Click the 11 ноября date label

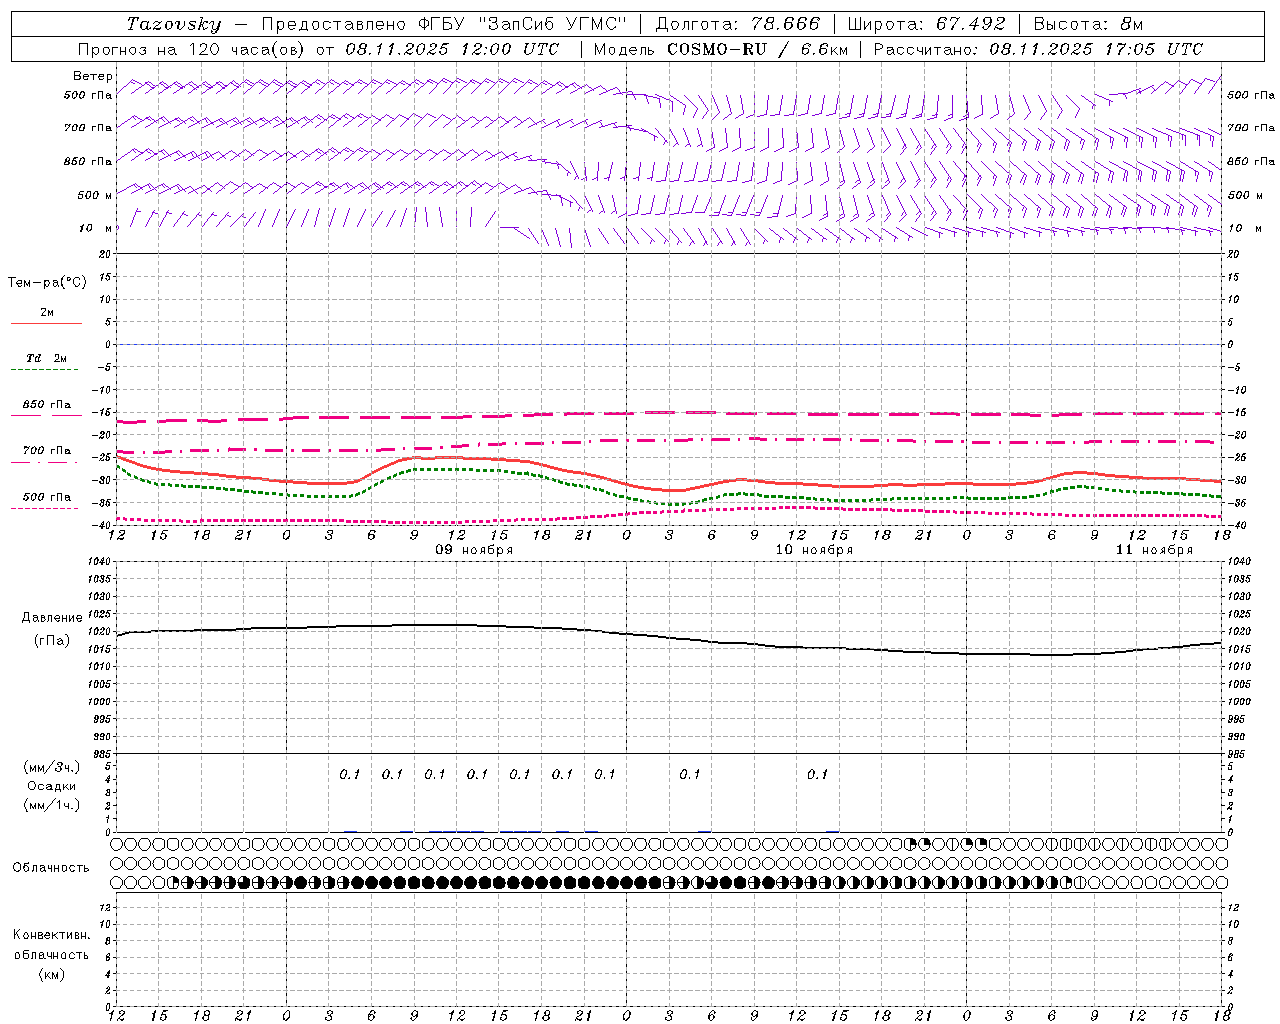(1154, 550)
